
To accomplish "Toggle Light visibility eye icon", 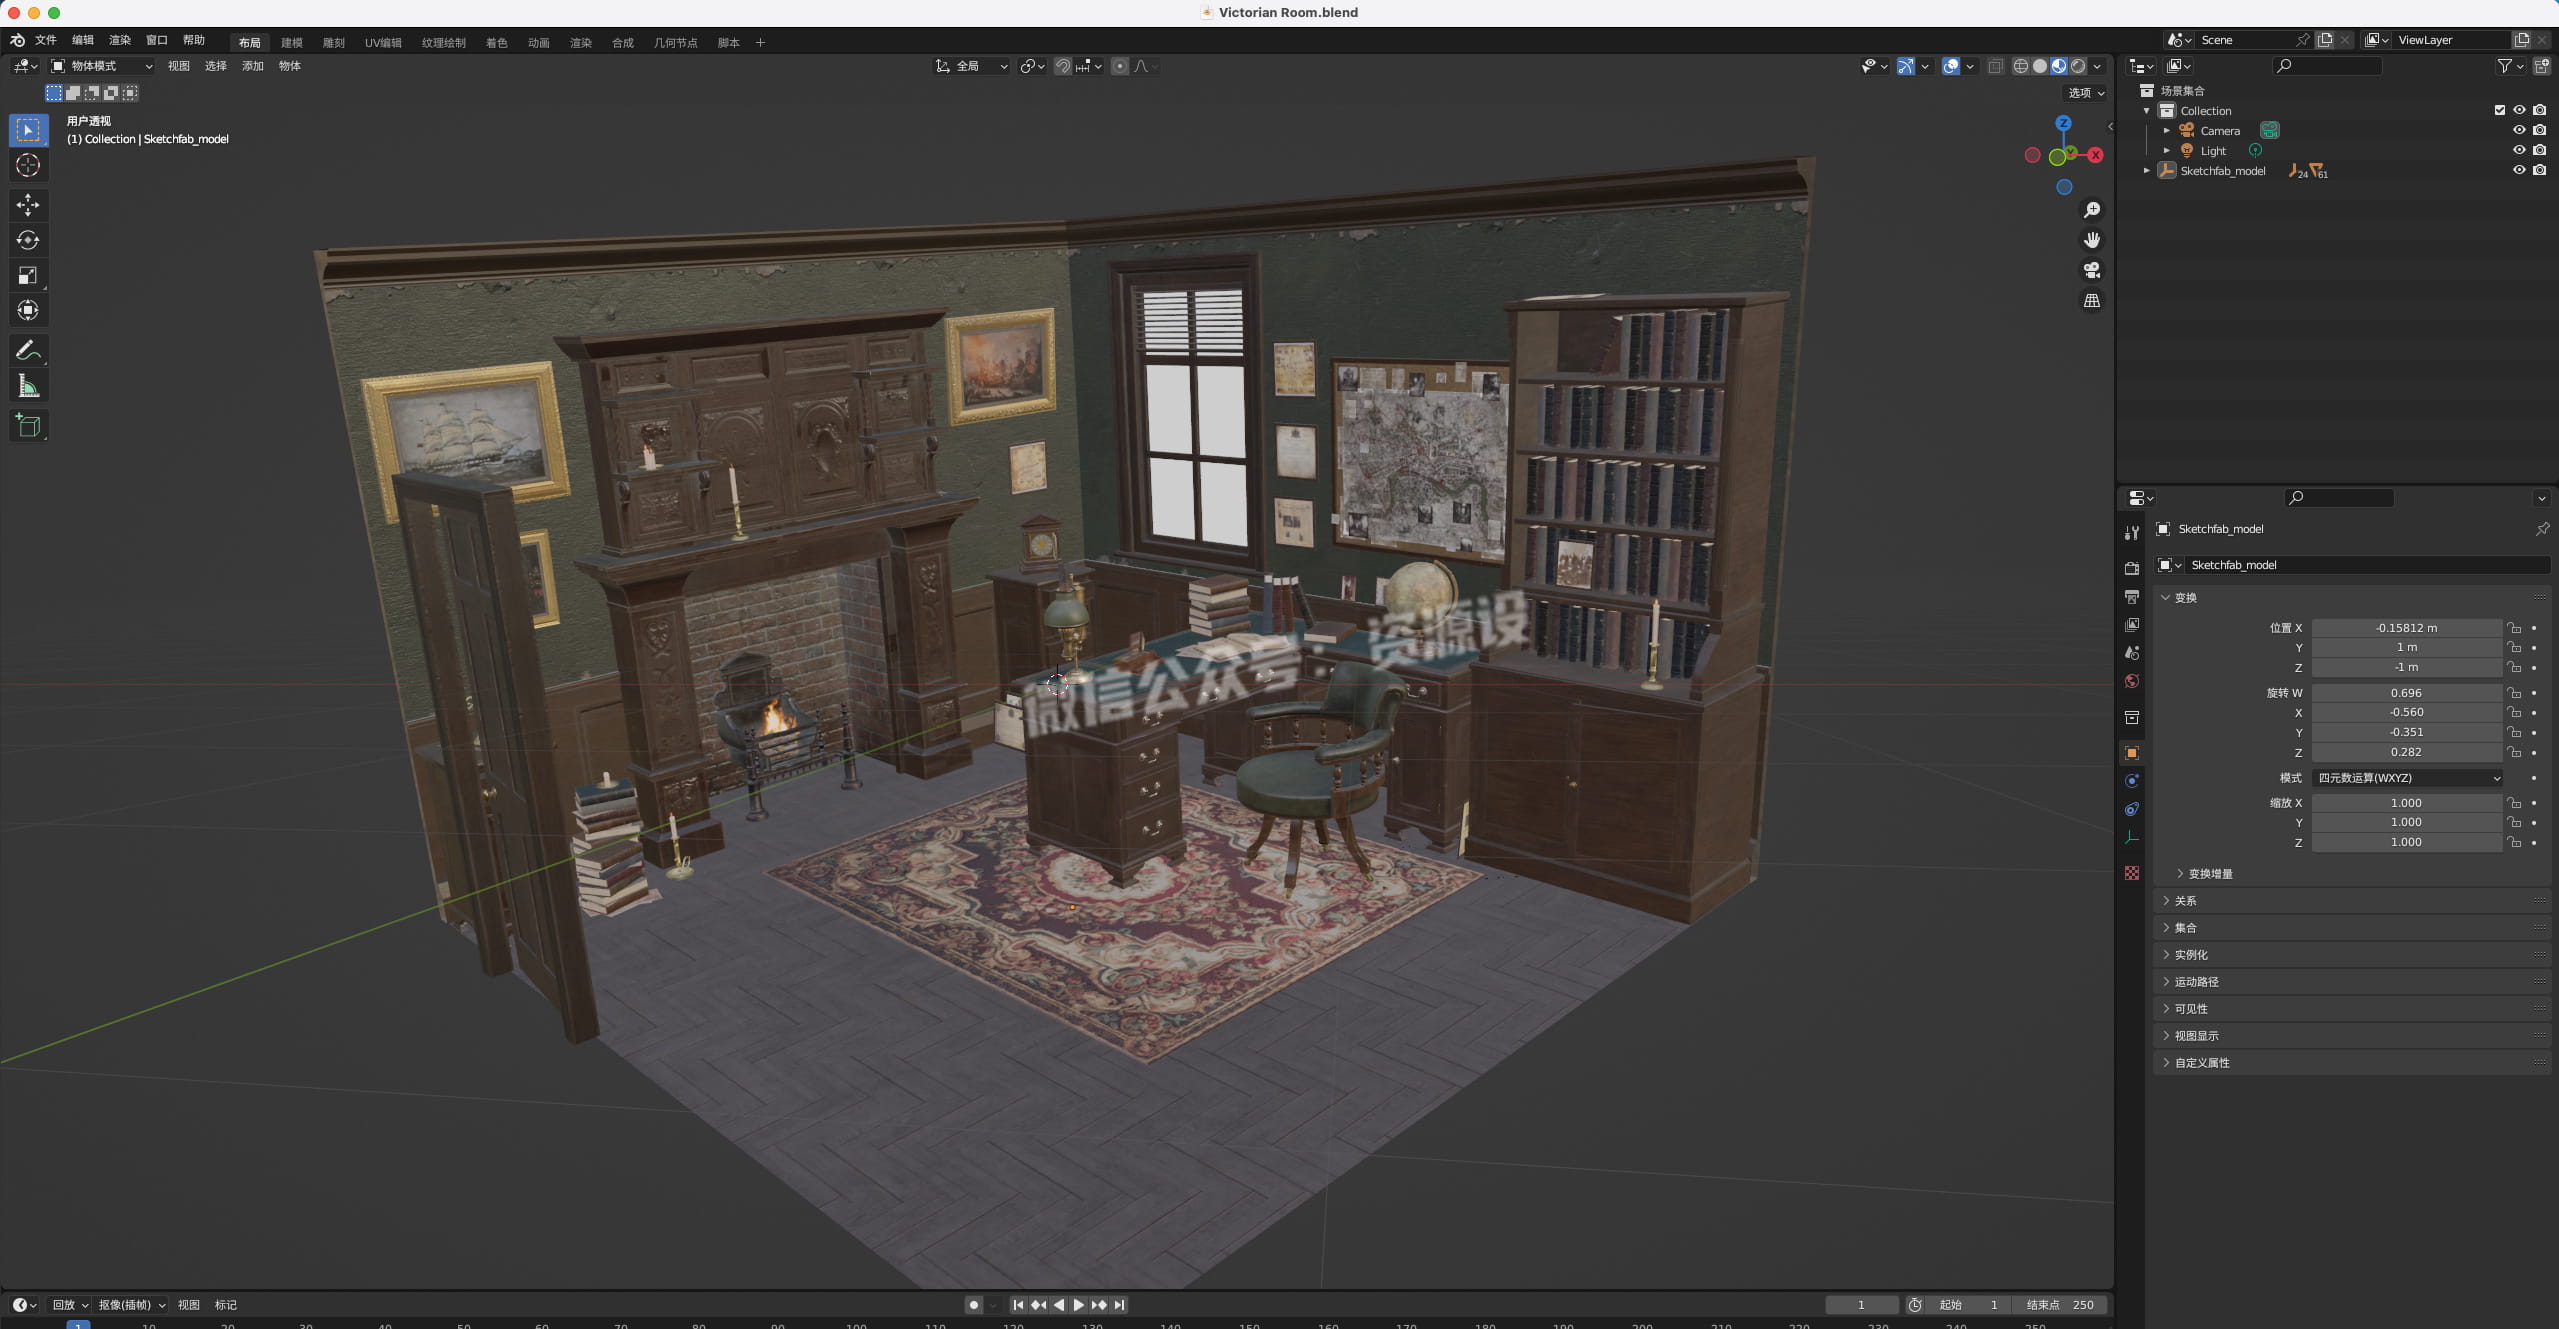I will pos(2519,150).
